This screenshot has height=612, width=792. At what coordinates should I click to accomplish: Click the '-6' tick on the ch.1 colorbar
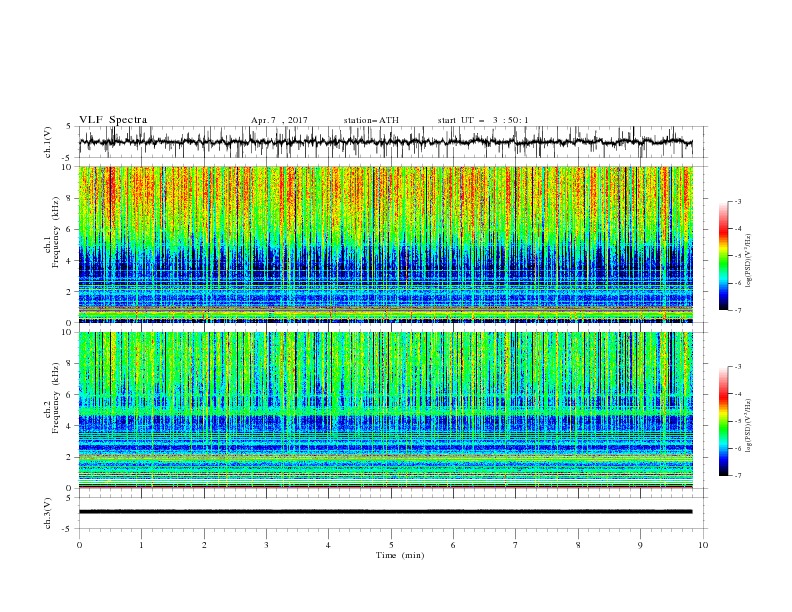click(x=738, y=283)
